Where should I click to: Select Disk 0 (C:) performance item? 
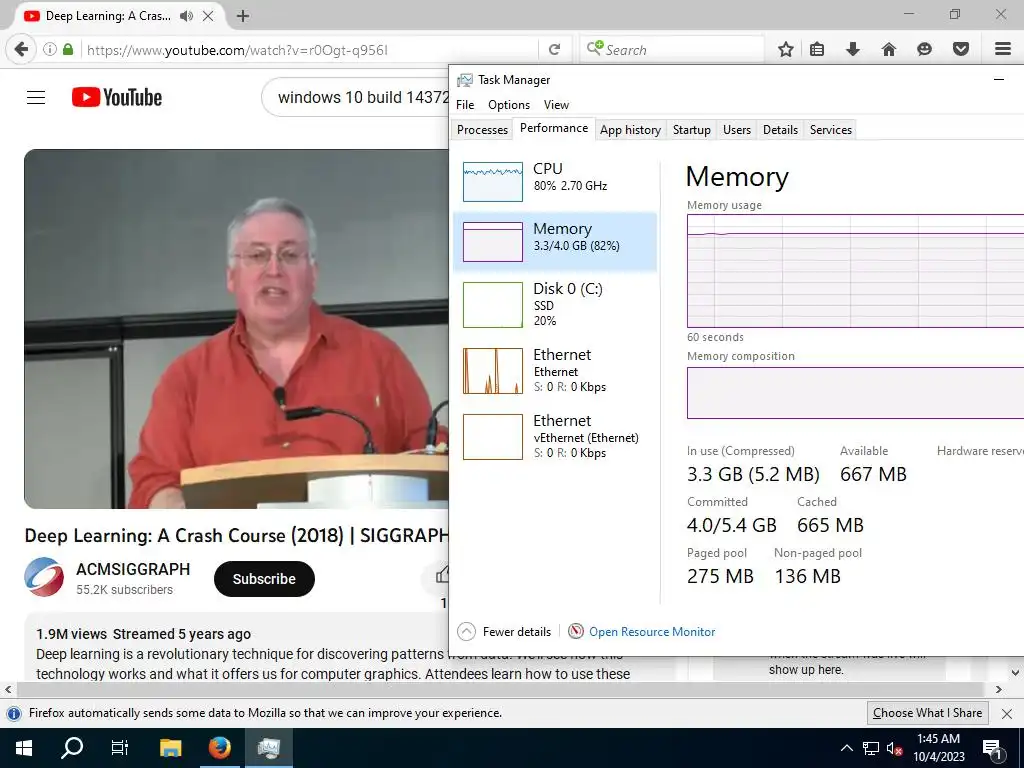coord(555,304)
